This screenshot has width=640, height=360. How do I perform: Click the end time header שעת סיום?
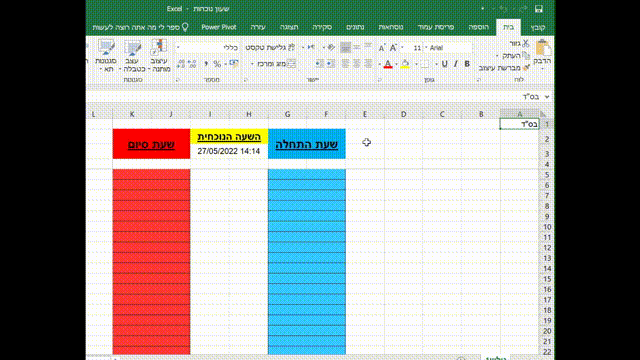[x=151, y=144]
